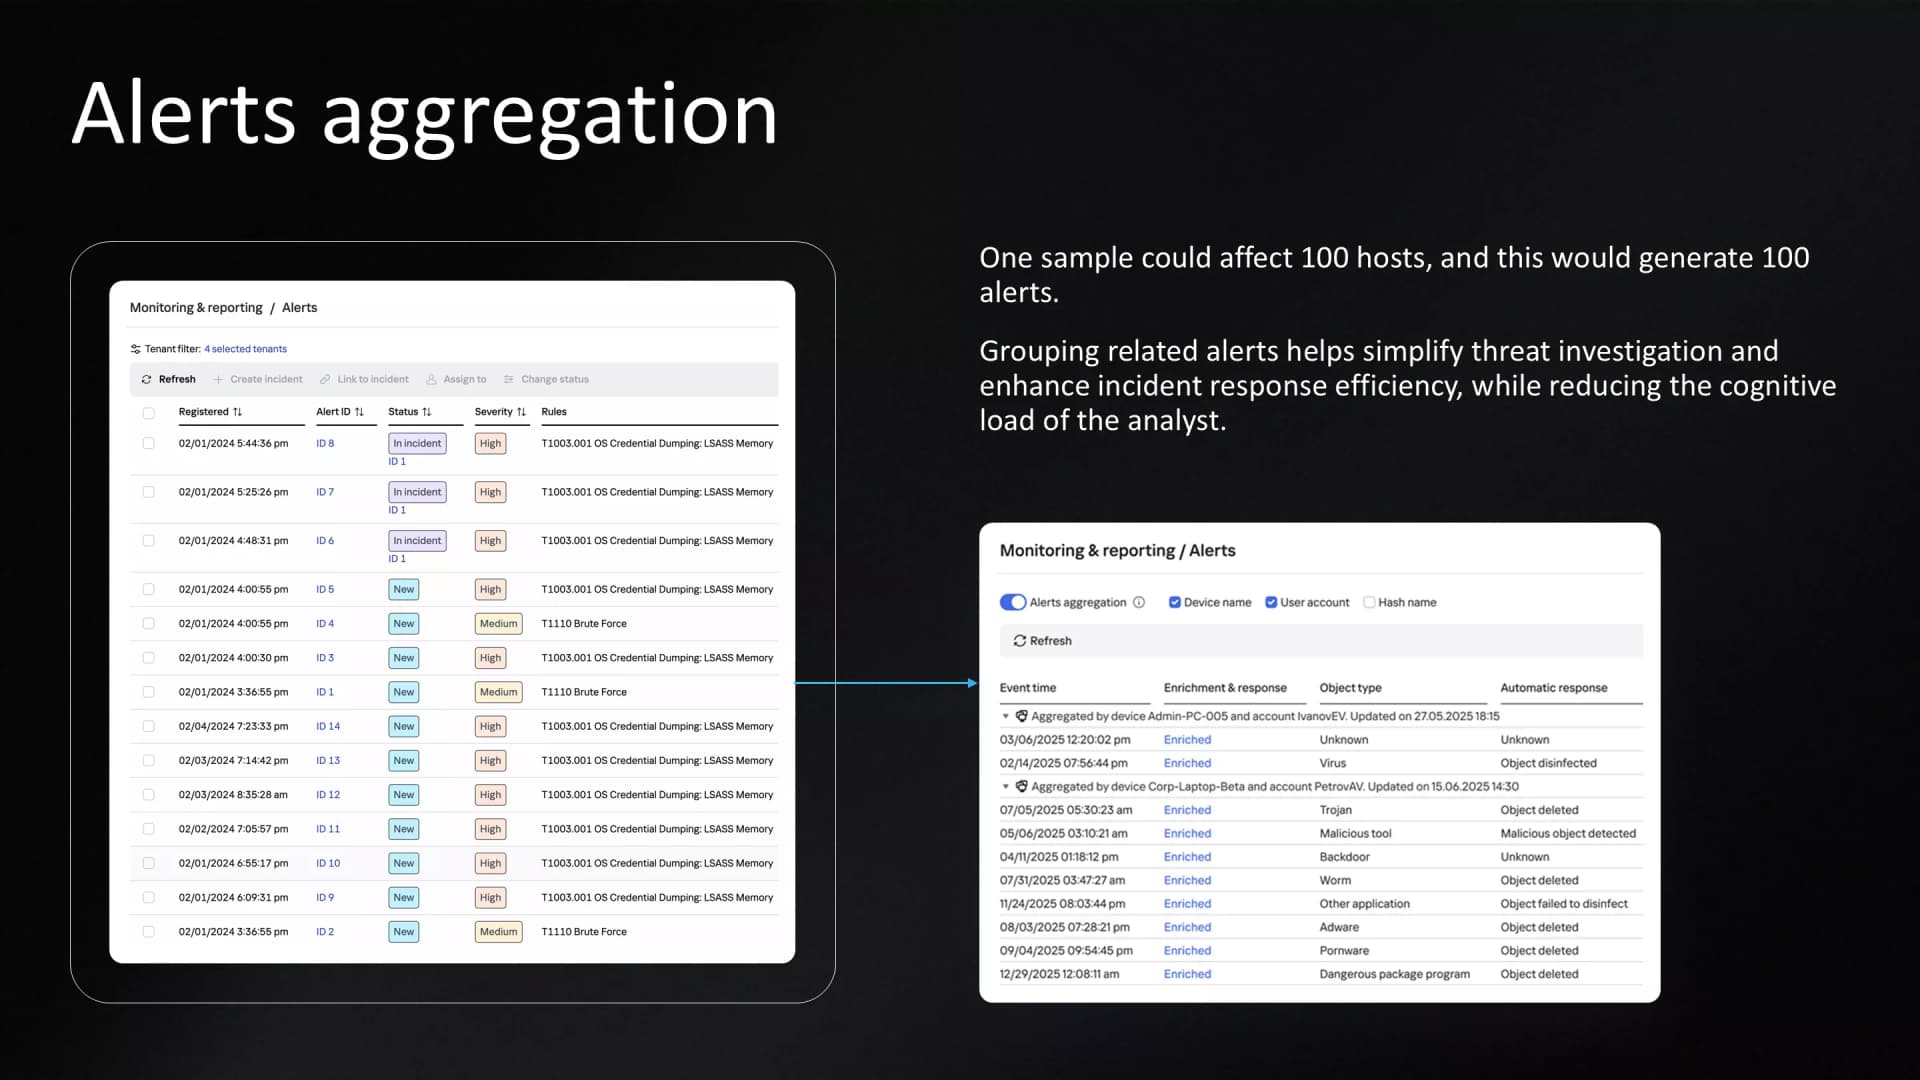The width and height of the screenshot is (1920, 1080).
Task: Select checkbox for alert ID 8
Action: (149, 443)
